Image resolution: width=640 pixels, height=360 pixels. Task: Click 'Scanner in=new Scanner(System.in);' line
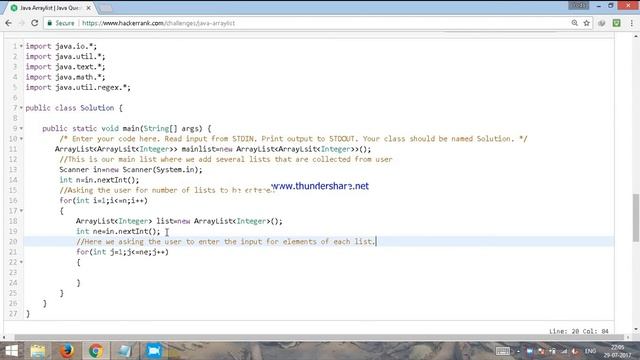tap(131, 169)
